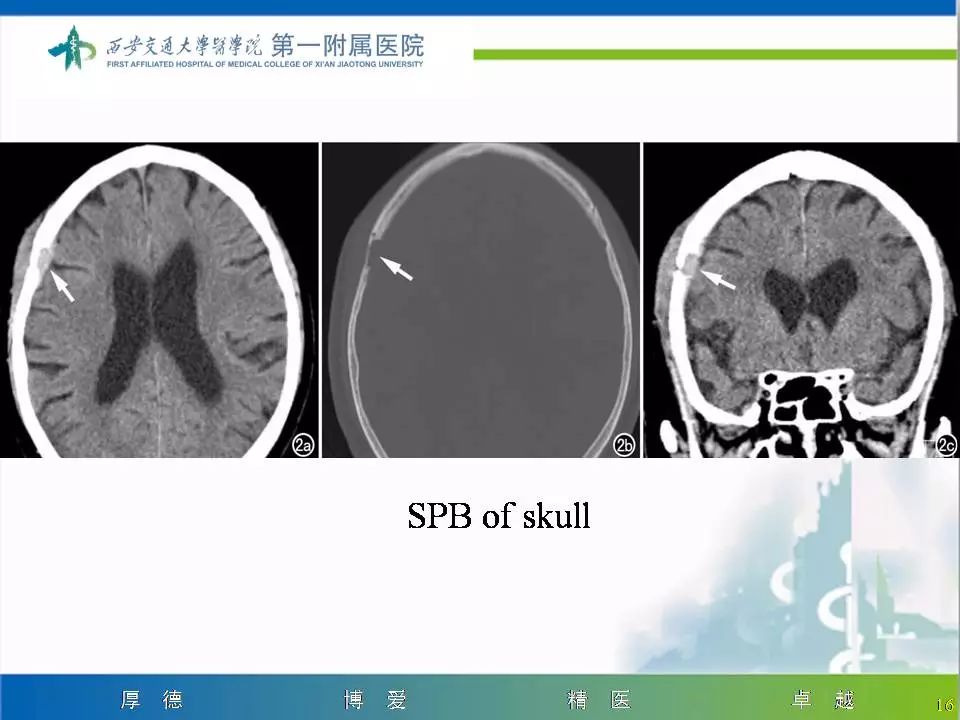The height and width of the screenshot is (720, 960).
Task: Click the axial brain CT thumbnail
Action: tap(160, 300)
